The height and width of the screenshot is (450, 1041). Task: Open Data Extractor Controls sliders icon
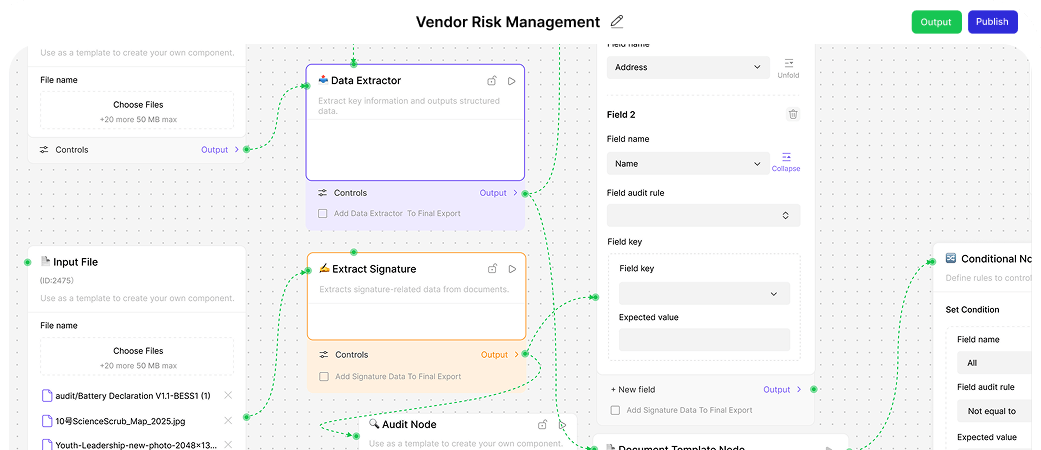(x=323, y=193)
